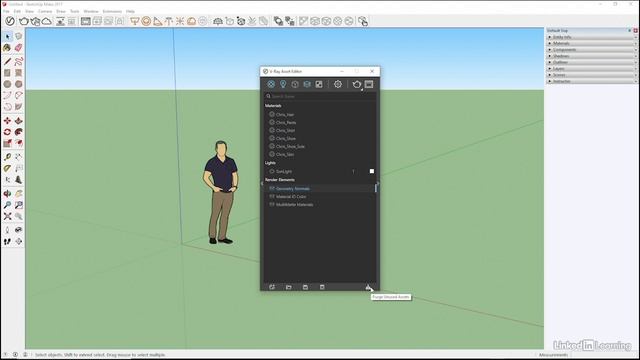Select the Section Plane tool
The image size is (640, 360).
pos(18,242)
